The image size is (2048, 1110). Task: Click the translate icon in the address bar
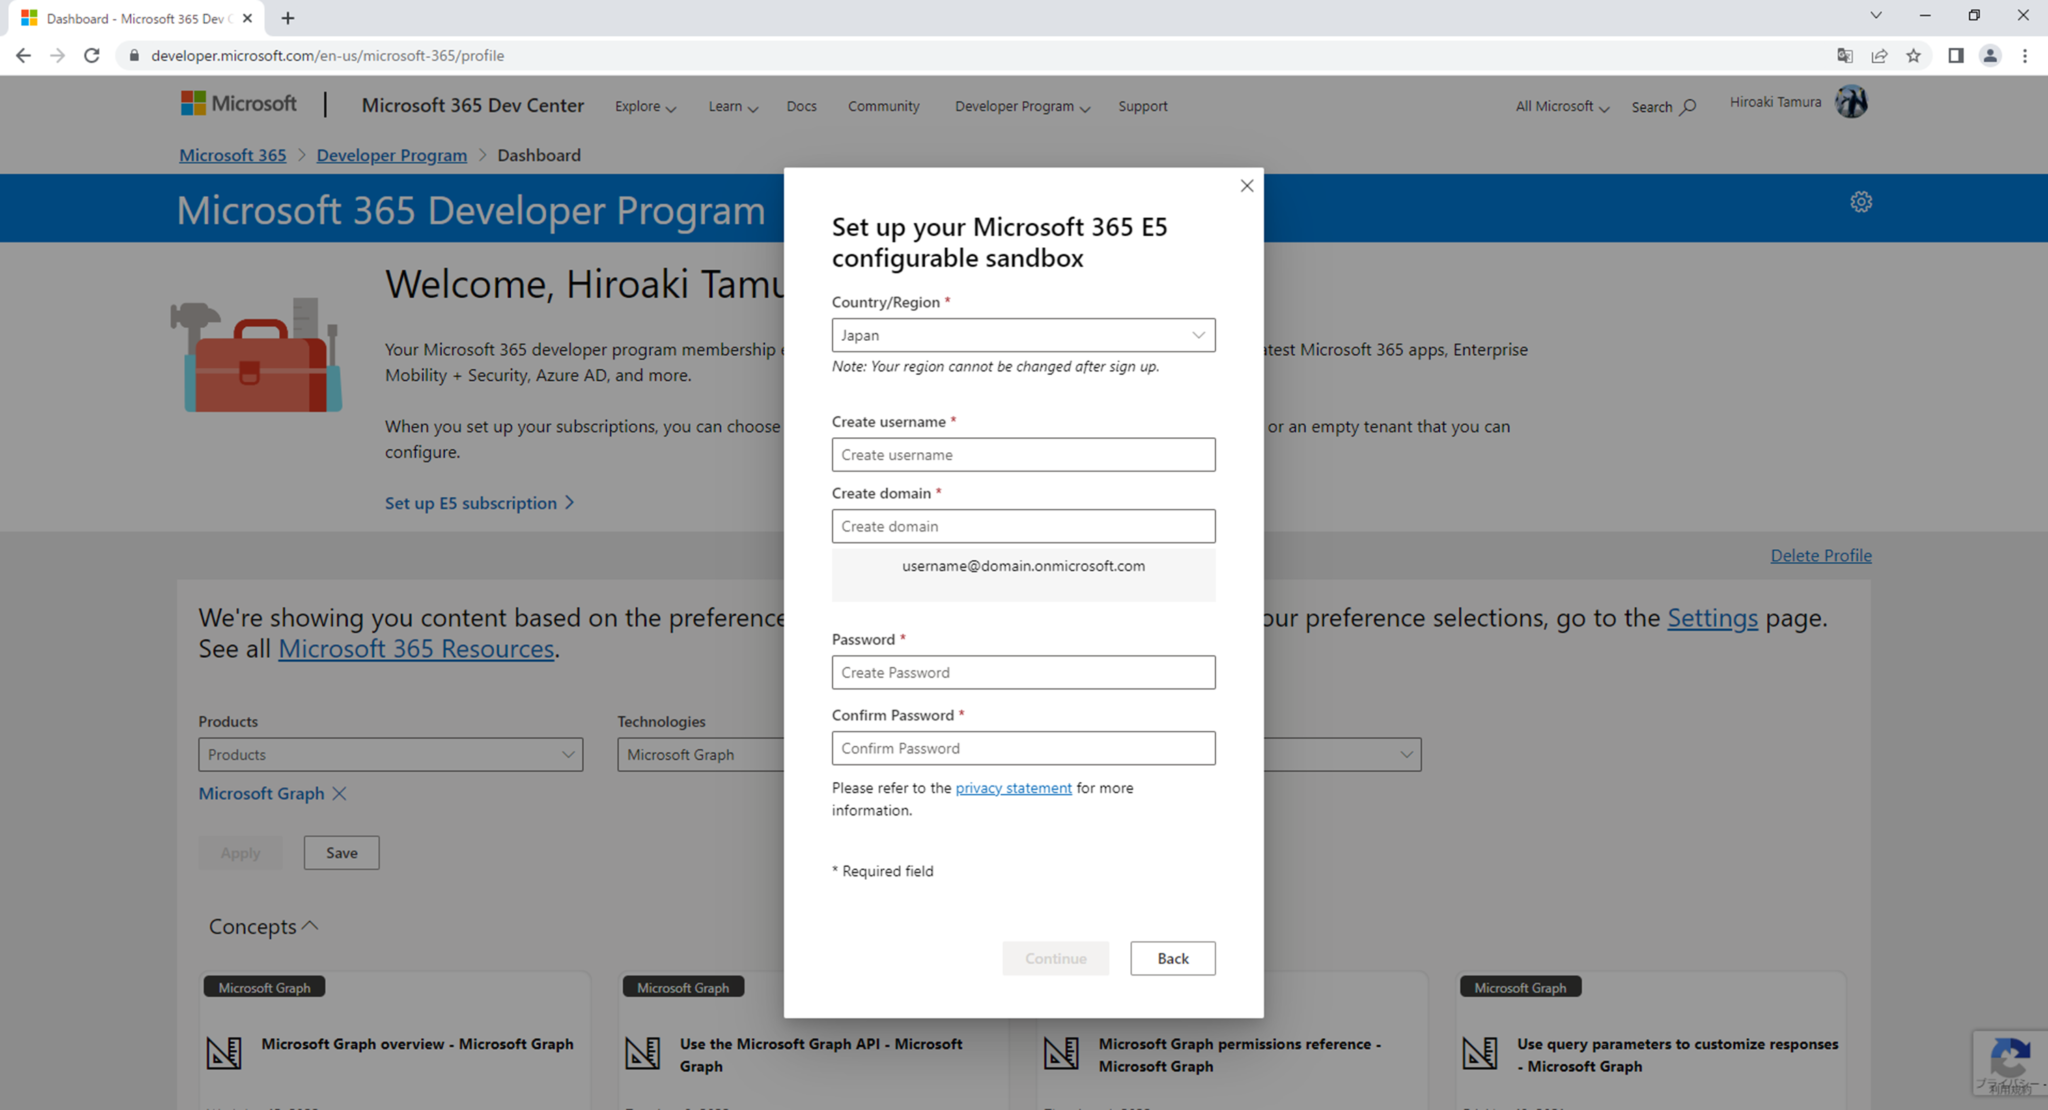coord(1844,56)
